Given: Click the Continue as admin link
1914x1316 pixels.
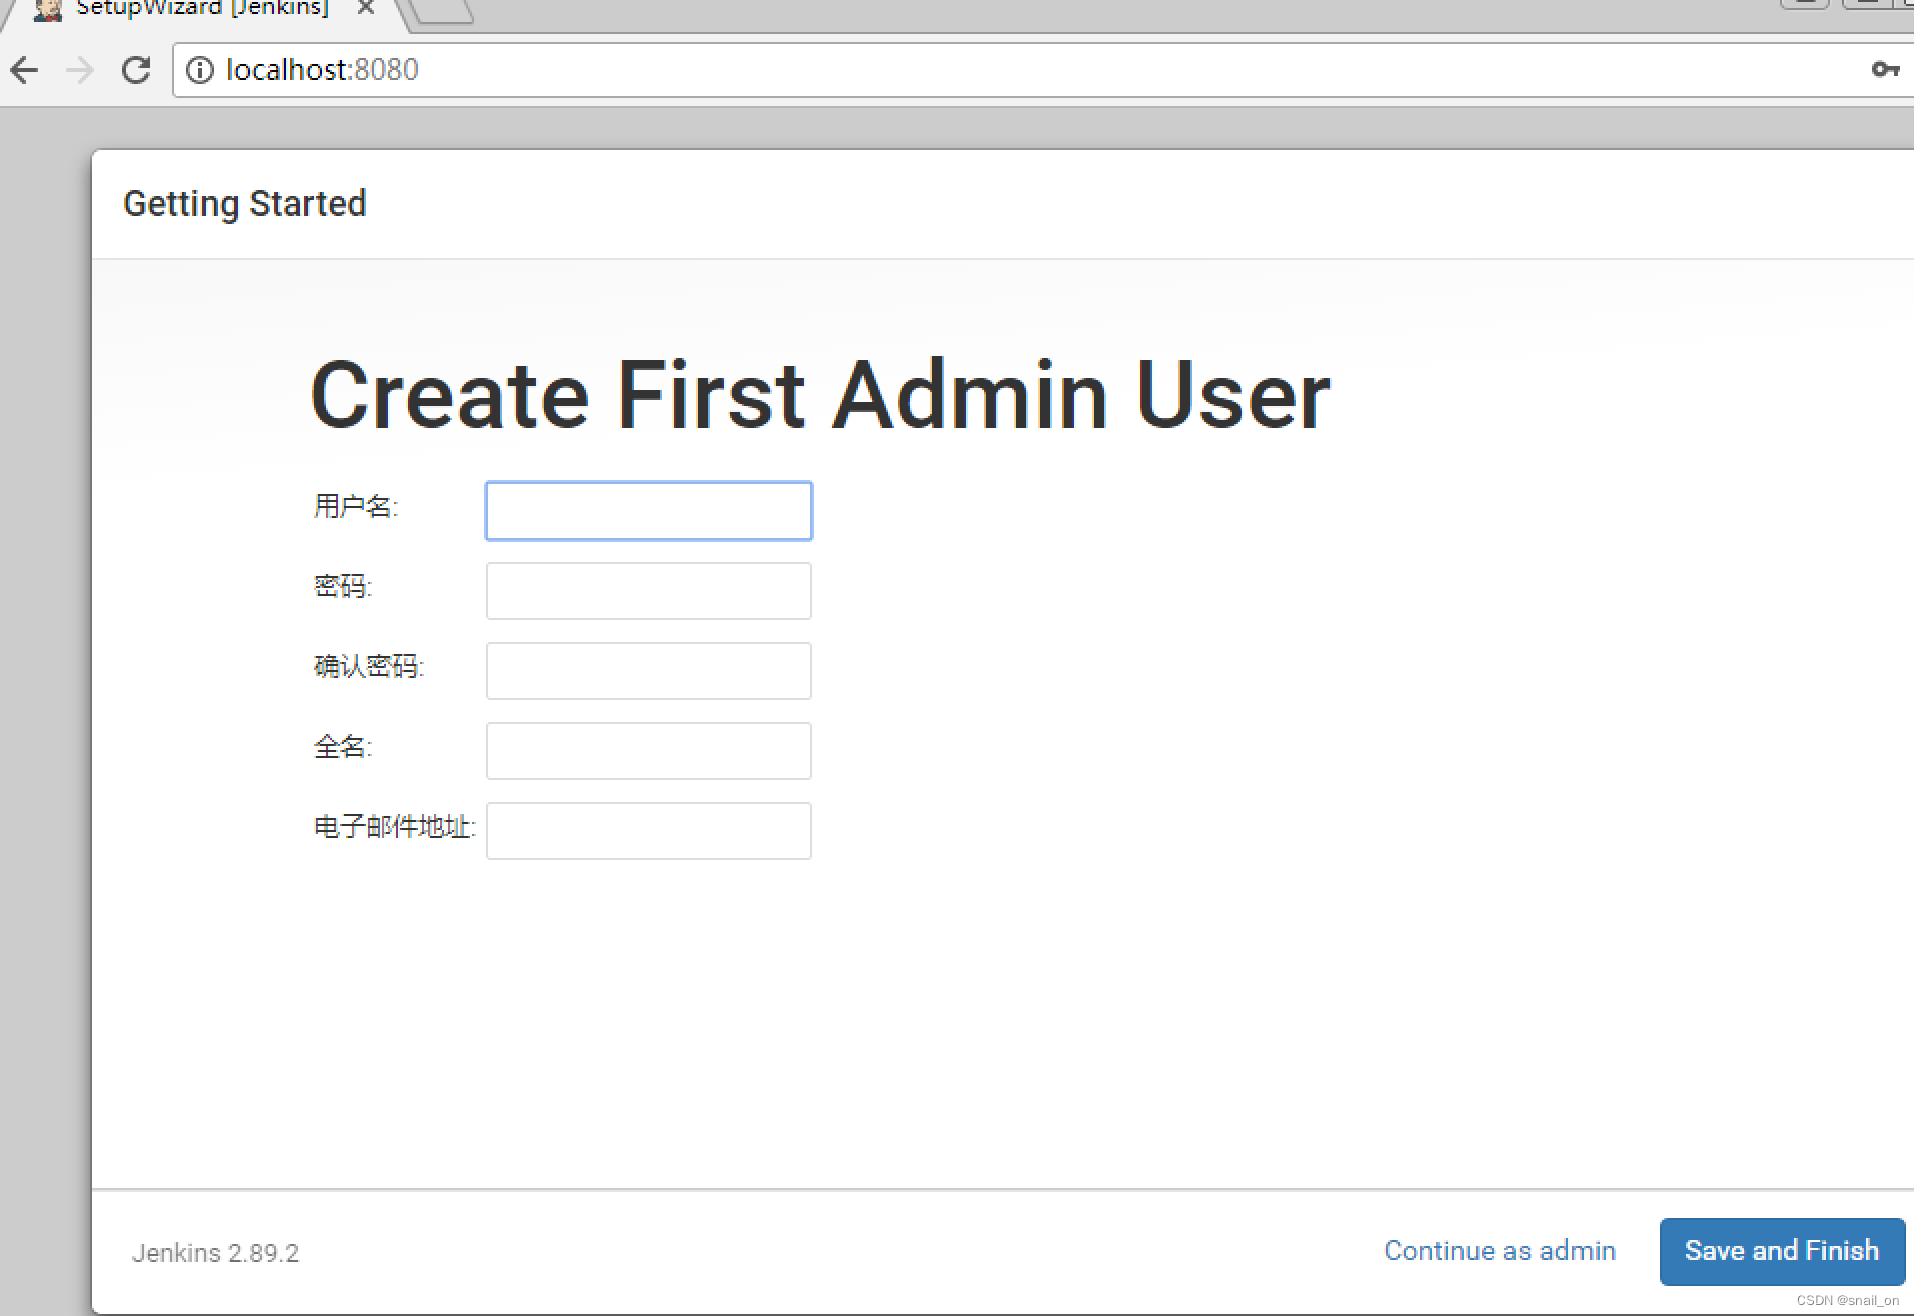Looking at the screenshot, I should coord(1500,1251).
